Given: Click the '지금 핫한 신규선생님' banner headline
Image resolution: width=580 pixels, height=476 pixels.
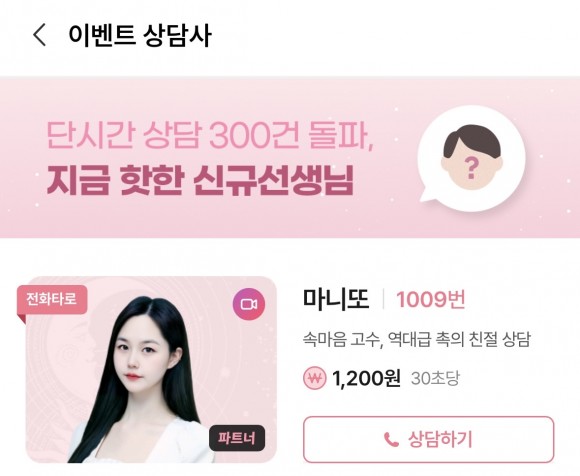Looking at the screenshot, I should coord(200,181).
